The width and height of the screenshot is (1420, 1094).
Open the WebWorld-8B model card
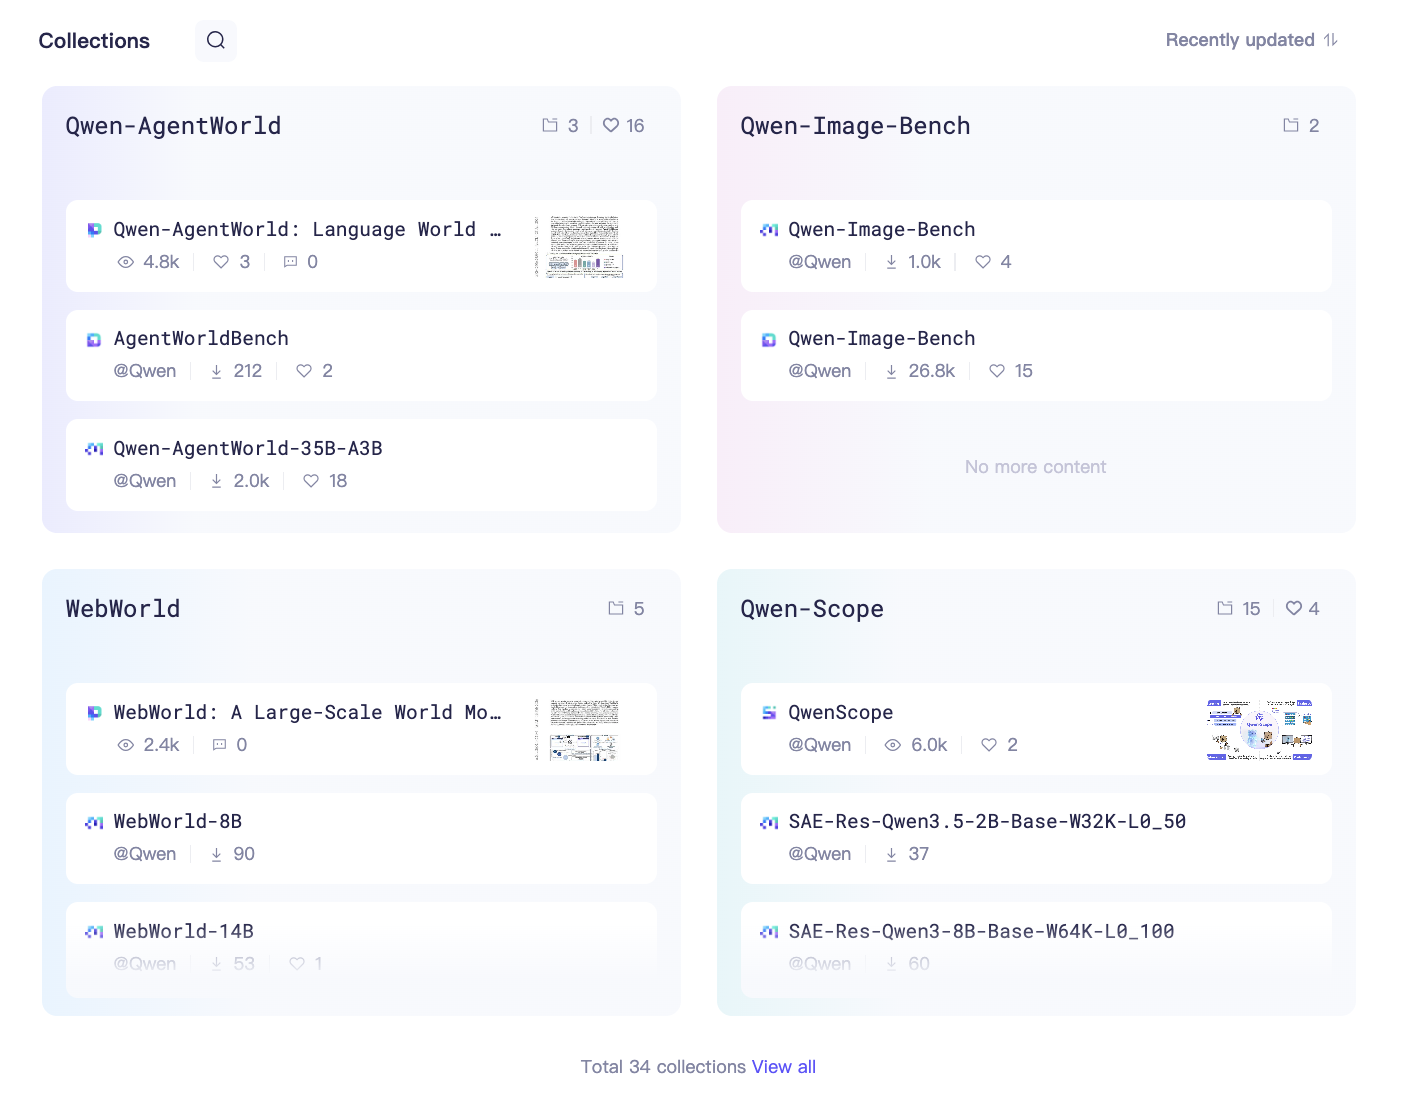[x=361, y=838]
